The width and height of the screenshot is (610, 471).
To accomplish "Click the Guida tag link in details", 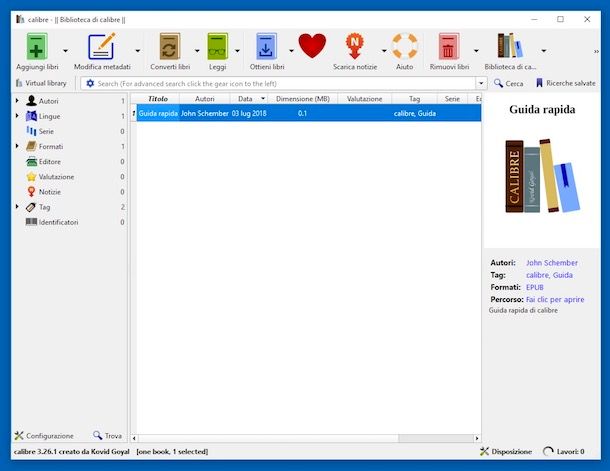I will [x=563, y=275].
